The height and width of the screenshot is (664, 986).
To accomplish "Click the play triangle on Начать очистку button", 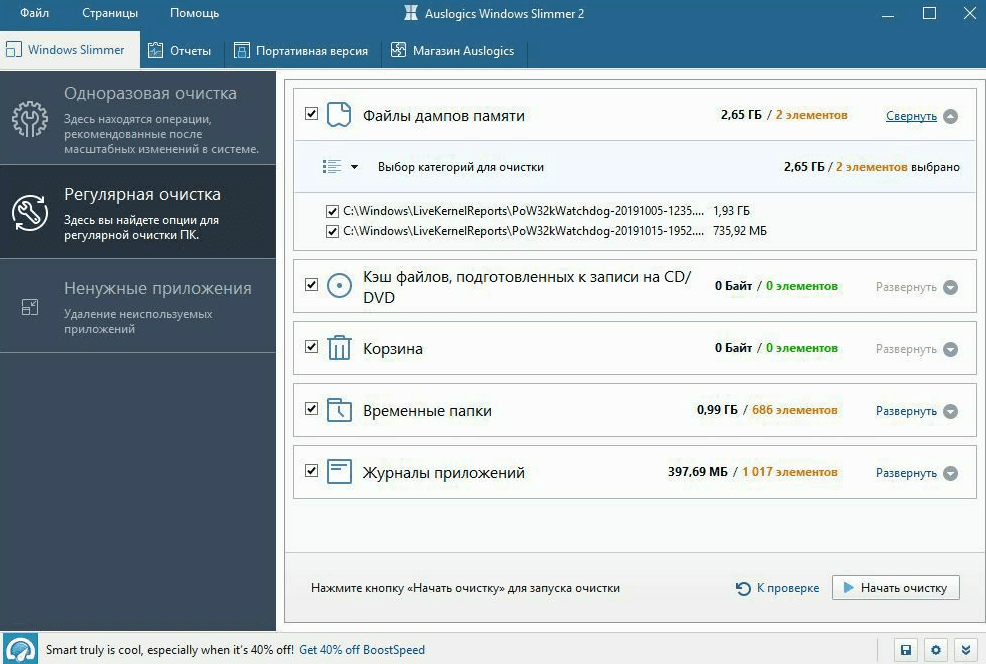I will click(x=848, y=587).
